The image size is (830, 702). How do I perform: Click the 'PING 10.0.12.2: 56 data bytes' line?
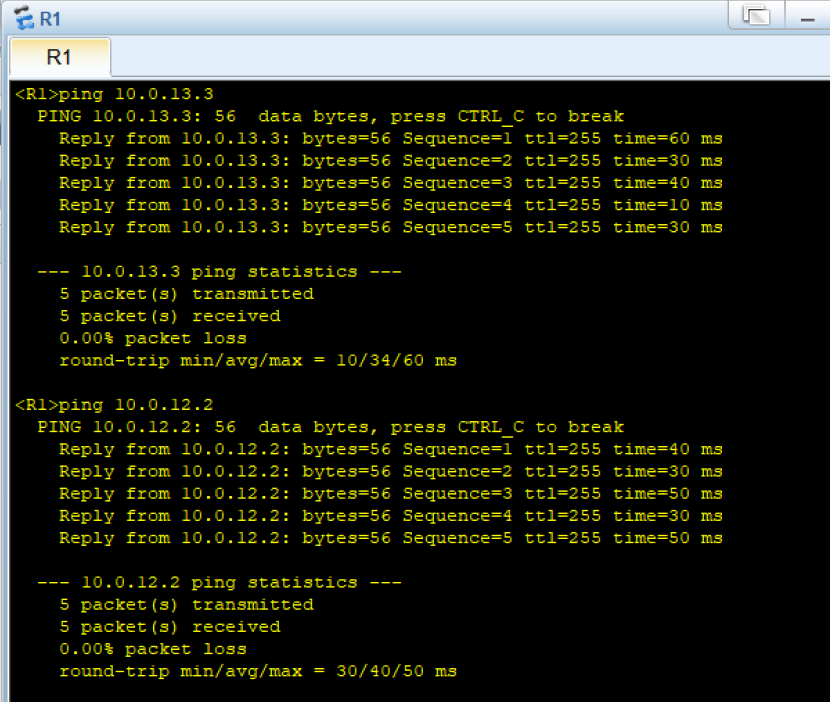[331, 427]
